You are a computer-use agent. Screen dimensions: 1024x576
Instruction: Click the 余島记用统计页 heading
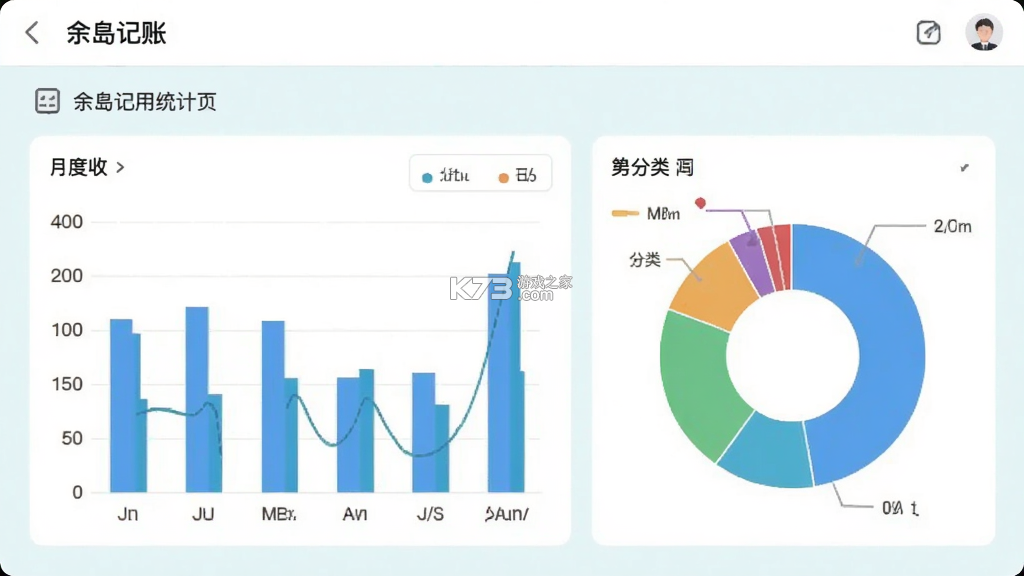[144, 102]
